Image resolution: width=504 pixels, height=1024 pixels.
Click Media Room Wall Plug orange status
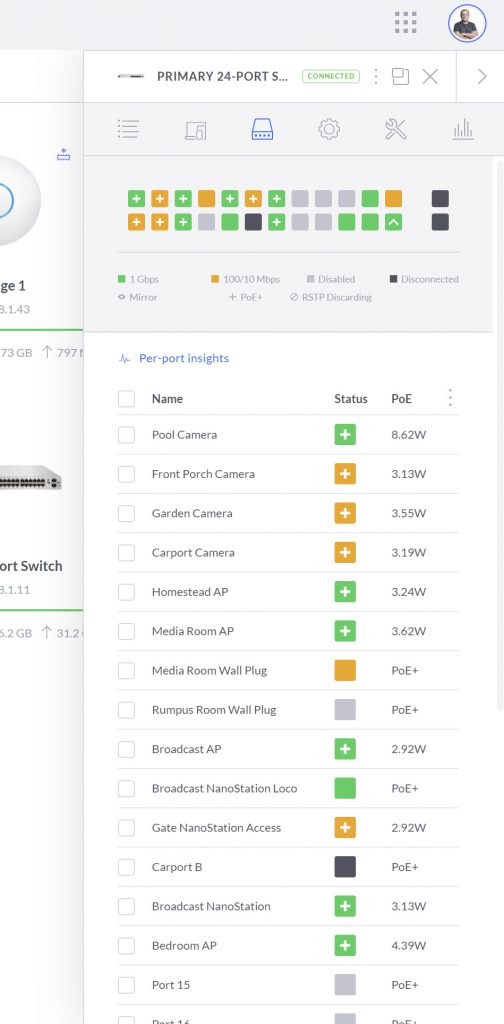click(345, 671)
